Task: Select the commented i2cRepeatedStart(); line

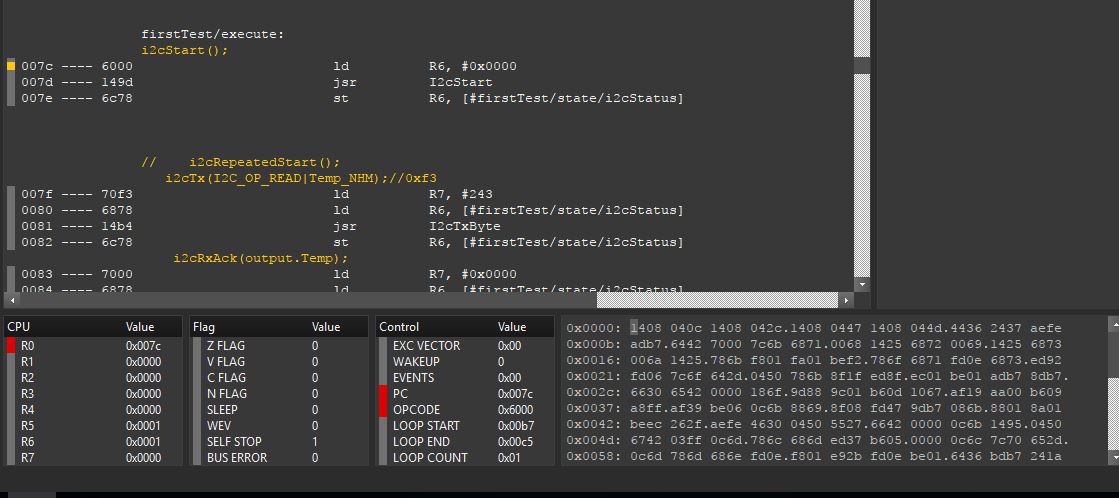Action: click(240, 162)
